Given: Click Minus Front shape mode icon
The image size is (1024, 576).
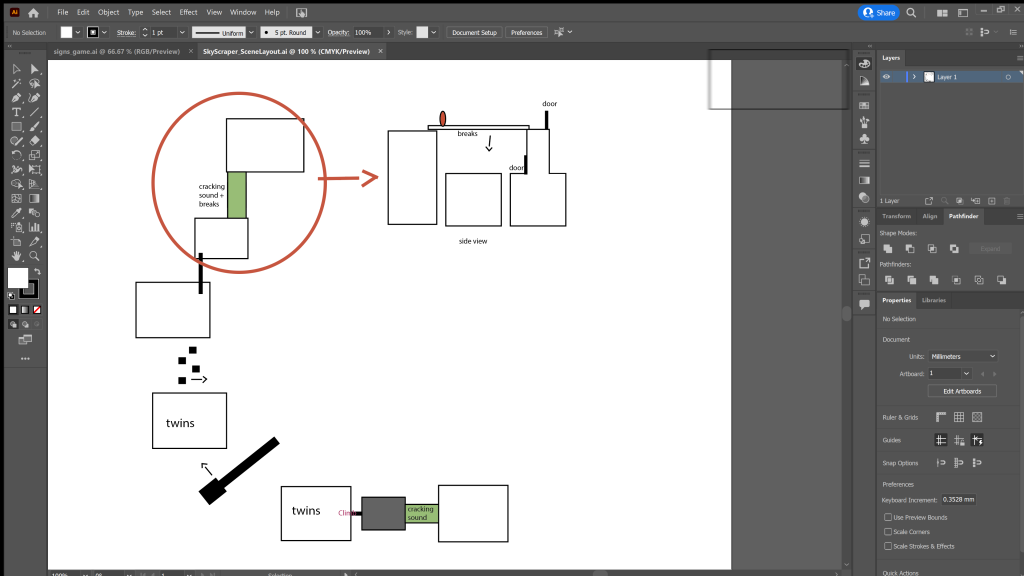Looking at the screenshot, I should [910, 249].
